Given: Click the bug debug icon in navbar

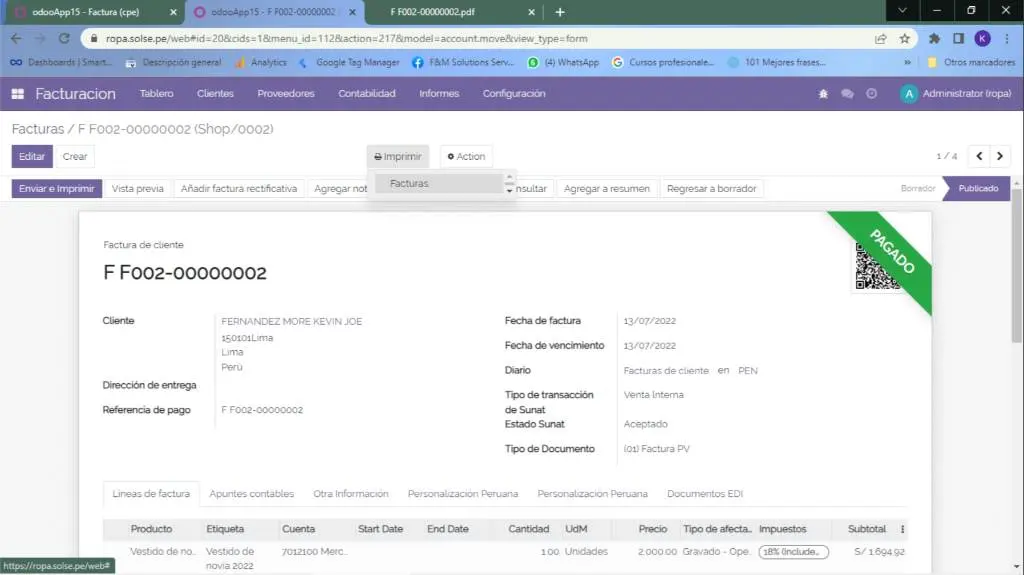Looking at the screenshot, I should (823, 94).
